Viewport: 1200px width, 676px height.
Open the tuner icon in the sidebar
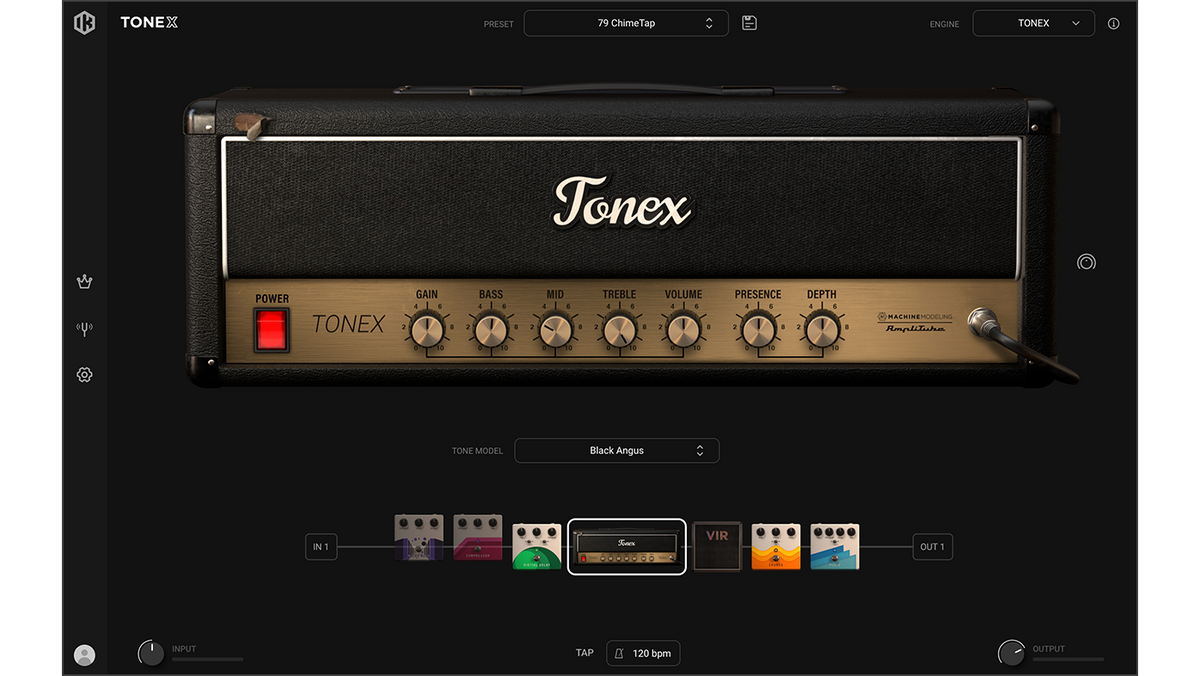point(85,328)
